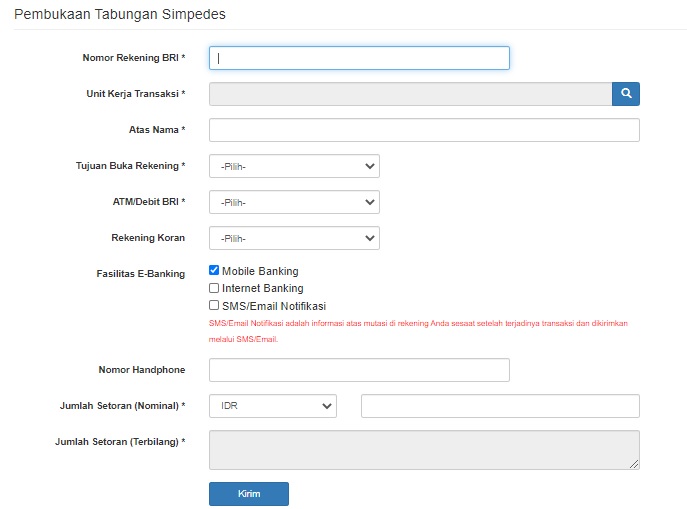Click the SMS/Email Notifikasi label text
The width and height of the screenshot is (687, 509).
pos(274,306)
